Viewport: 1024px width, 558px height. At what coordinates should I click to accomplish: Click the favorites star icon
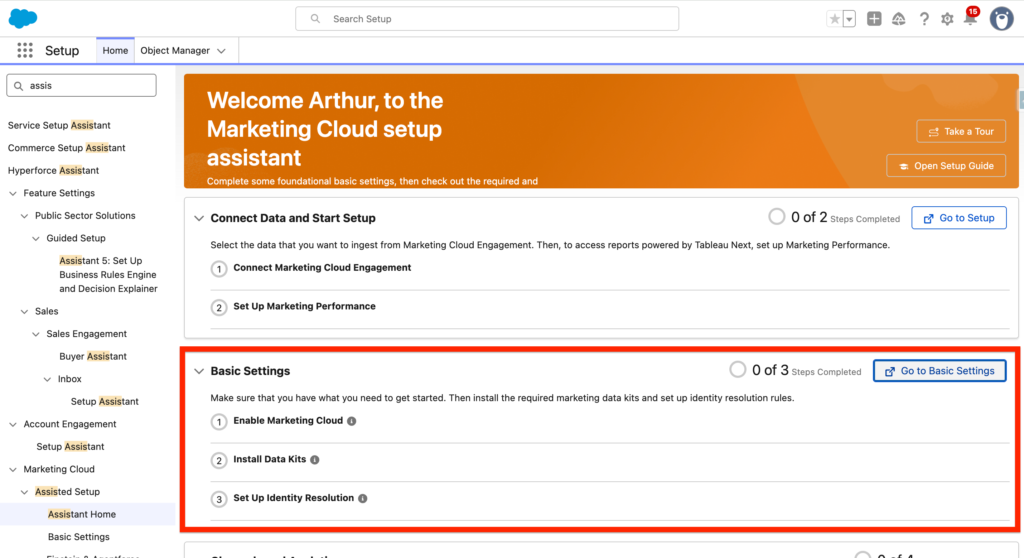(834, 19)
